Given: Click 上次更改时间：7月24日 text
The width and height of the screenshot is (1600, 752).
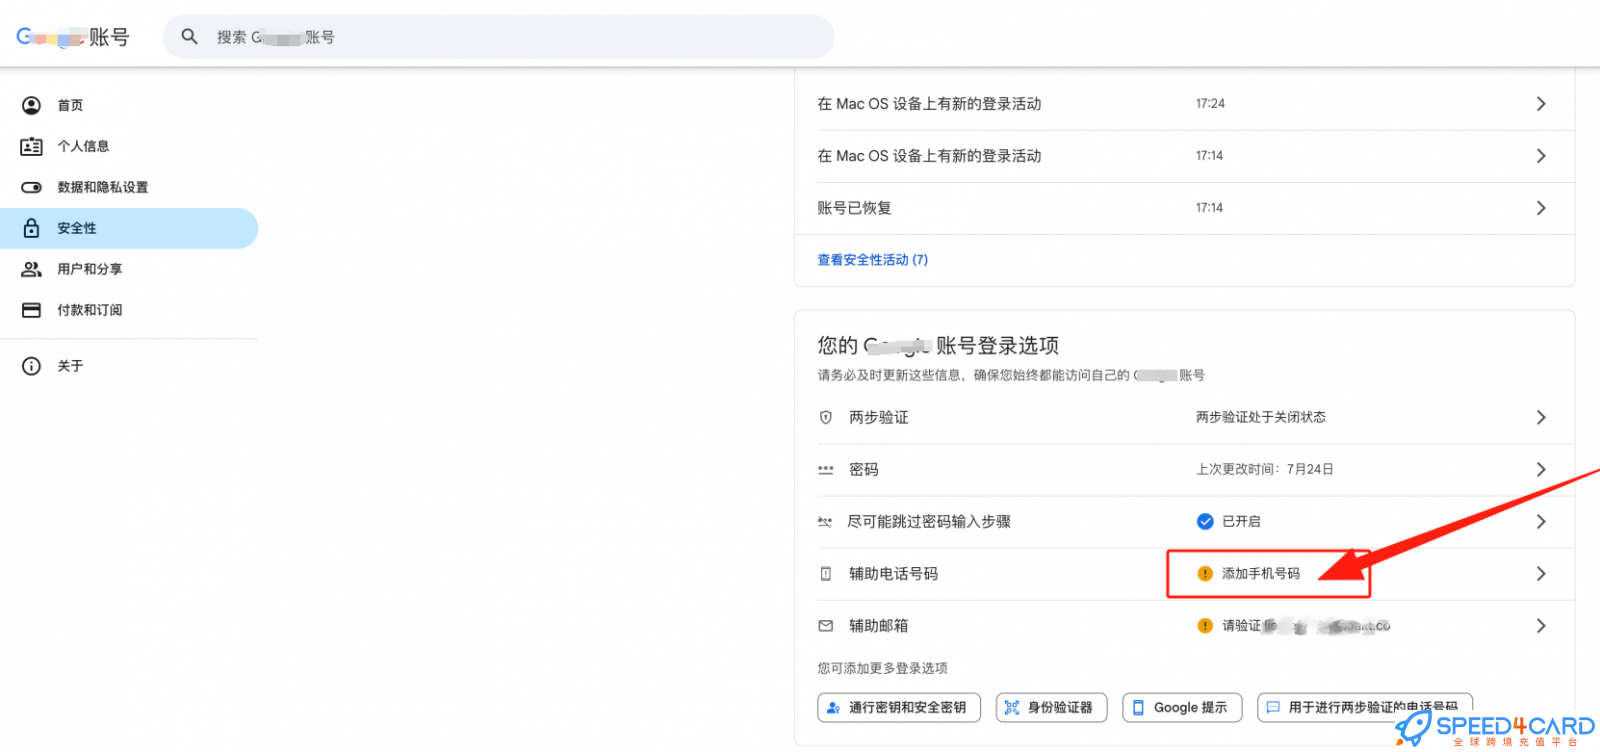Looking at the screenshot, I should [x=1265, y=469].
